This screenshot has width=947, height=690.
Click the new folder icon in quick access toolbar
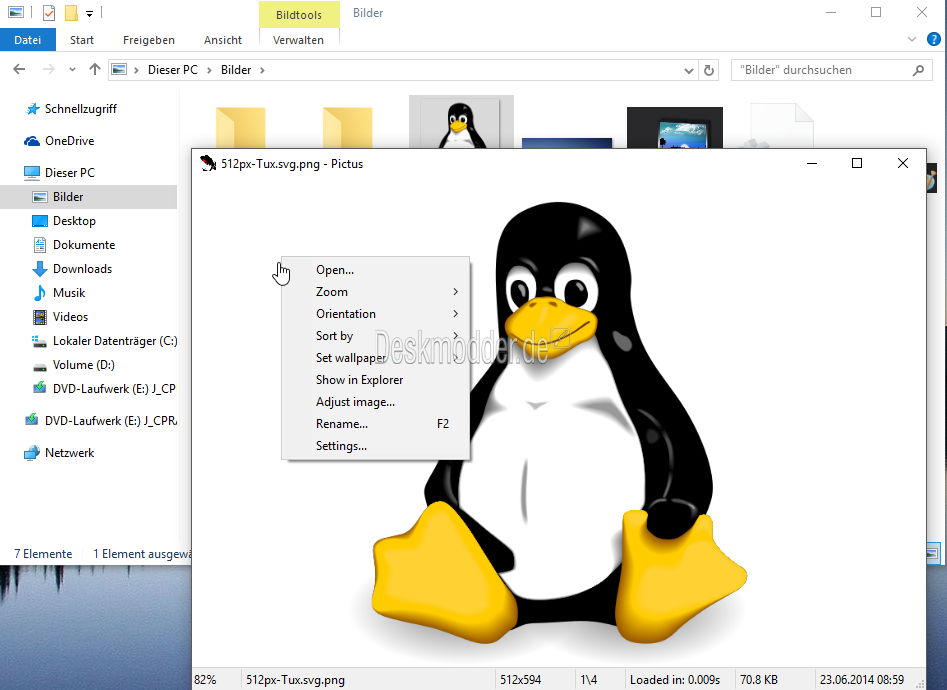click(x=72, y=12)
